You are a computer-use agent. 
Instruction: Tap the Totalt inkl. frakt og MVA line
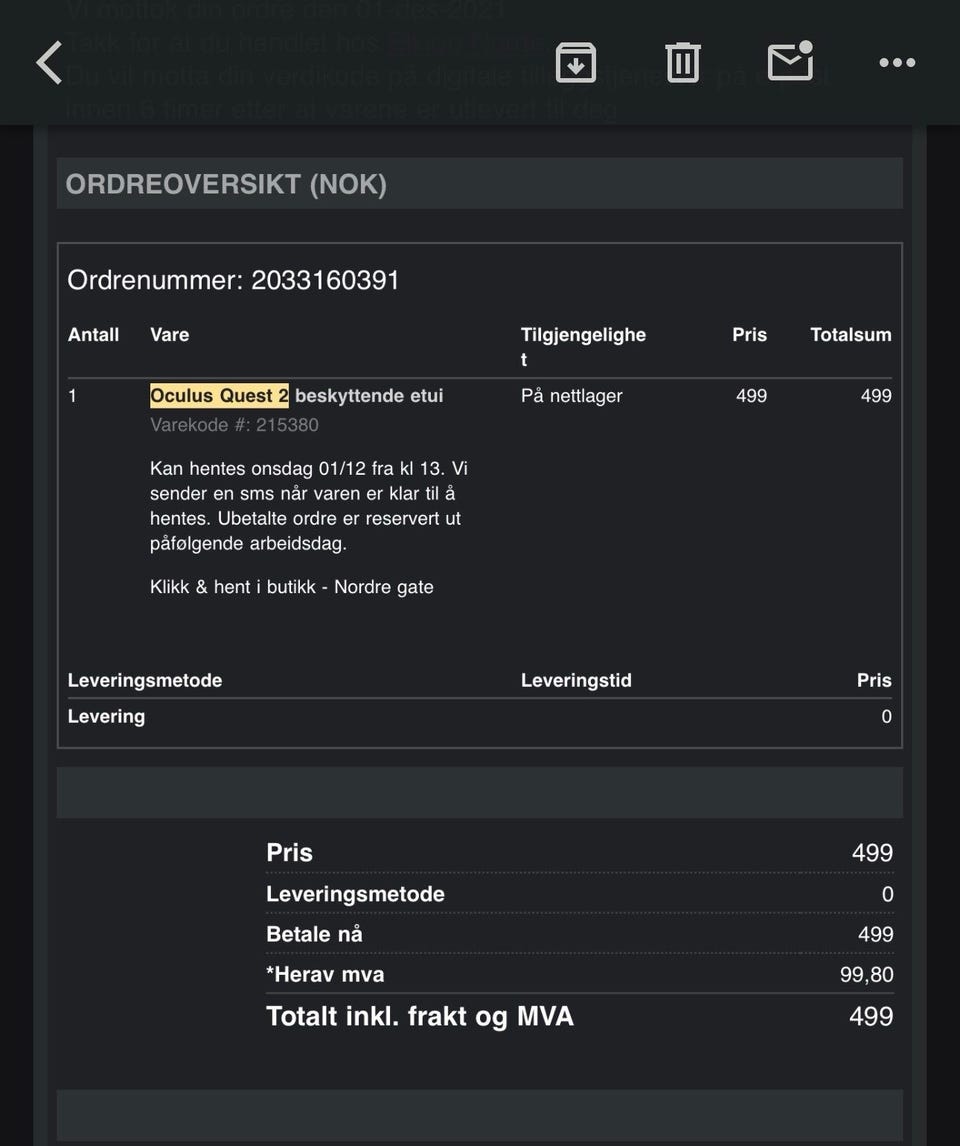point(579,1016)
